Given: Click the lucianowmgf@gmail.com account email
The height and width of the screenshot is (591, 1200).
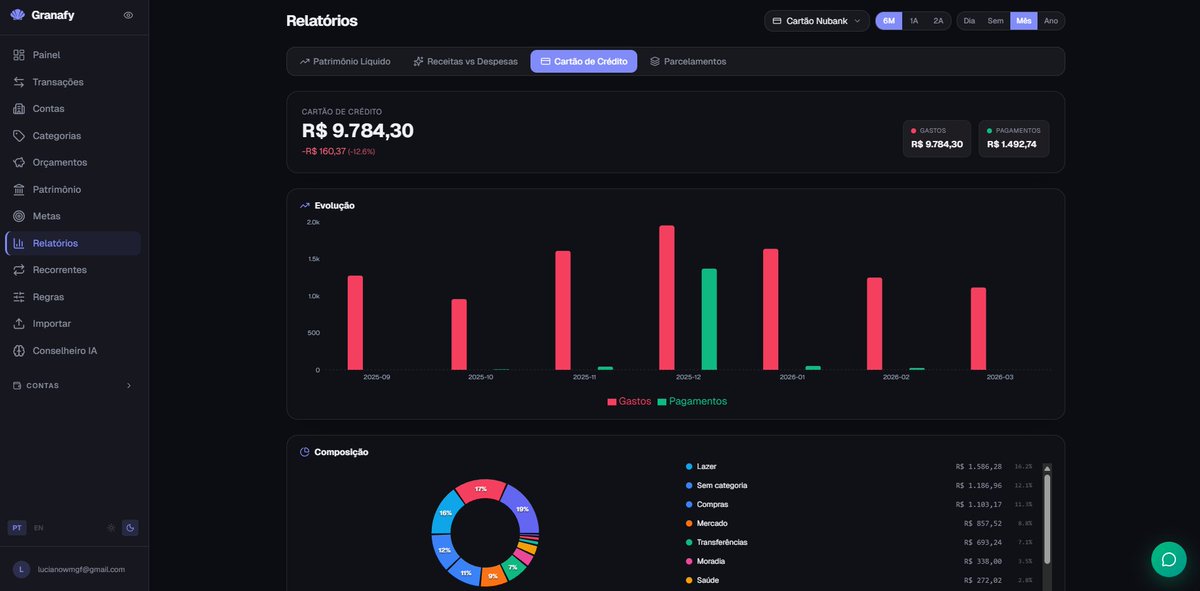Looking at the screenshot, I should [81, 569].
